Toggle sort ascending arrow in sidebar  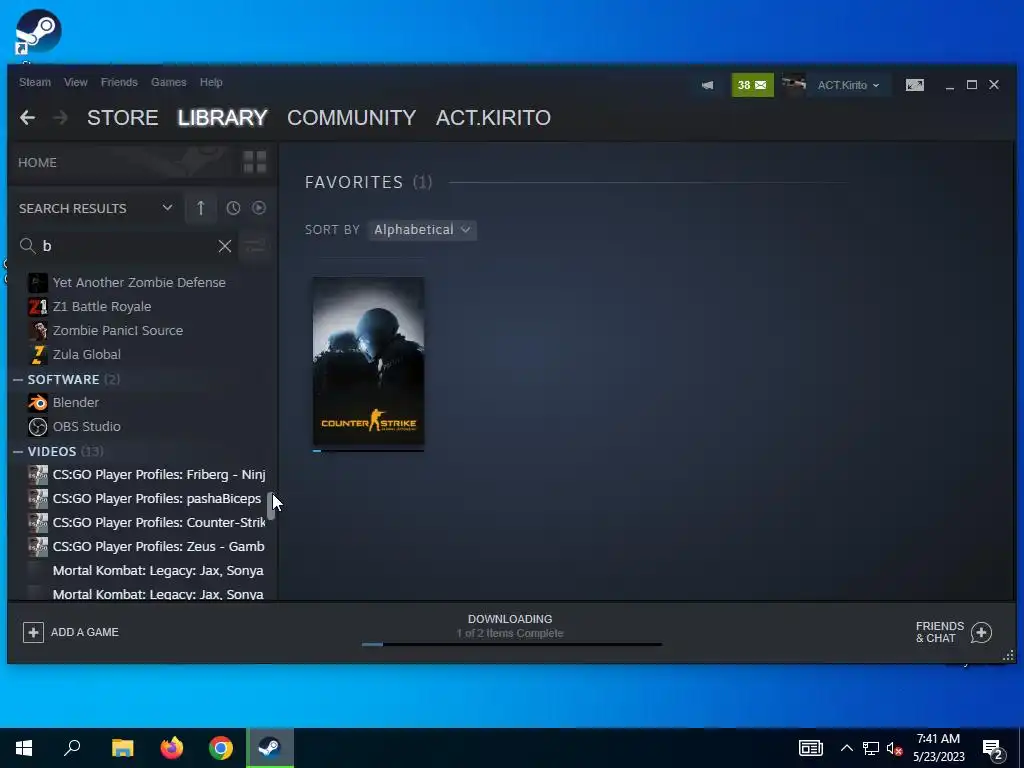(x=200, y=208)
